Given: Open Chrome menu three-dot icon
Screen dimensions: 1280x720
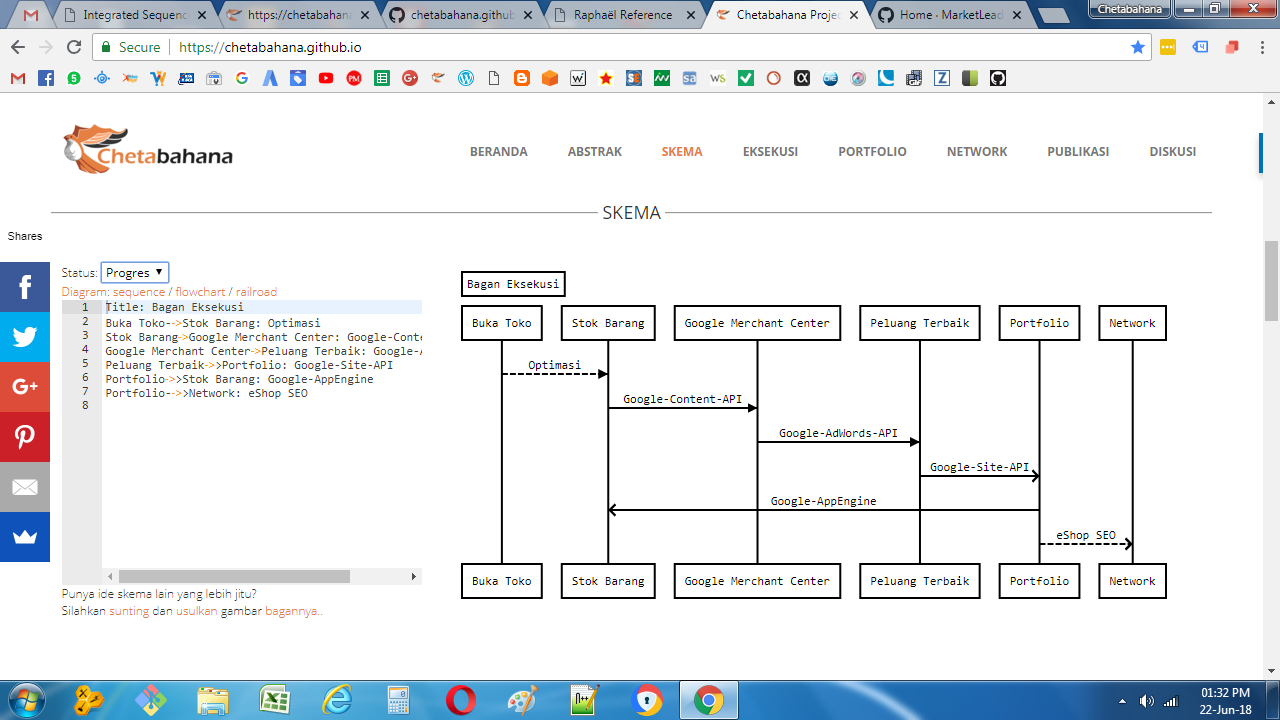Looking at the screenshot, I should [1261, 47].
